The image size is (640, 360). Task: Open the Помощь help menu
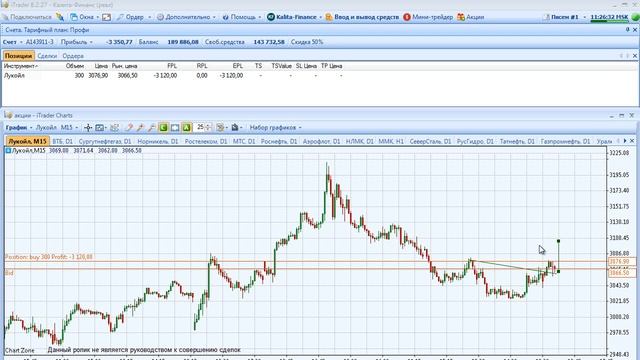242,17
